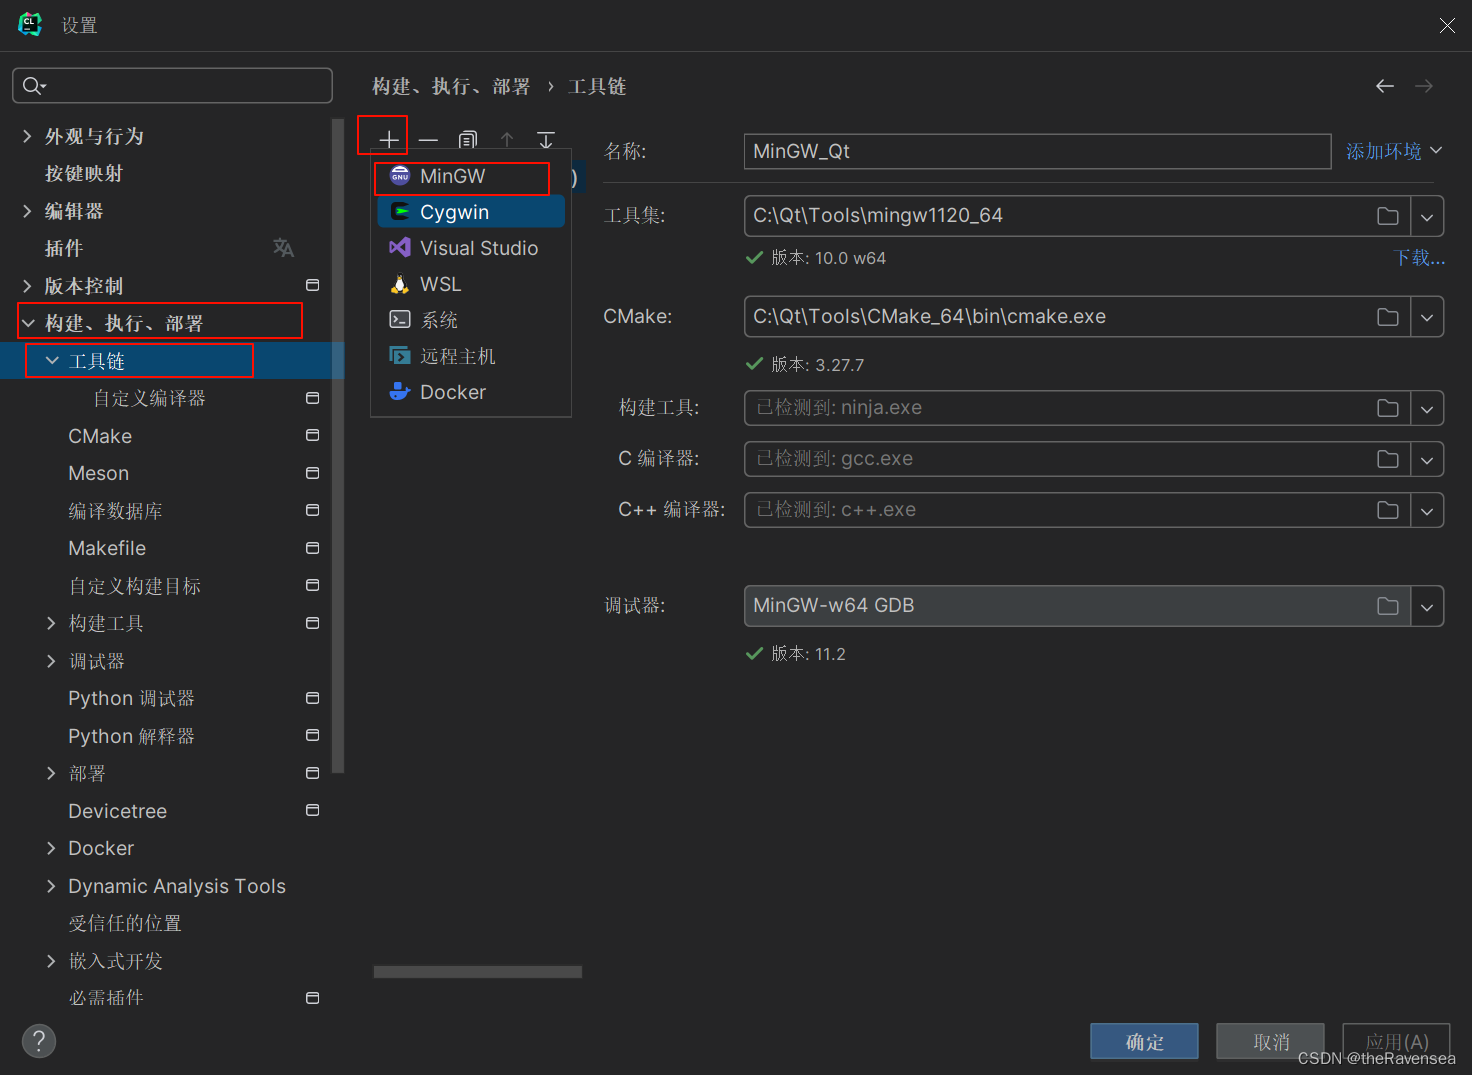Open 自定义编译器 settings page
Screen dimensions: 1472x1075
click(150, 398)
